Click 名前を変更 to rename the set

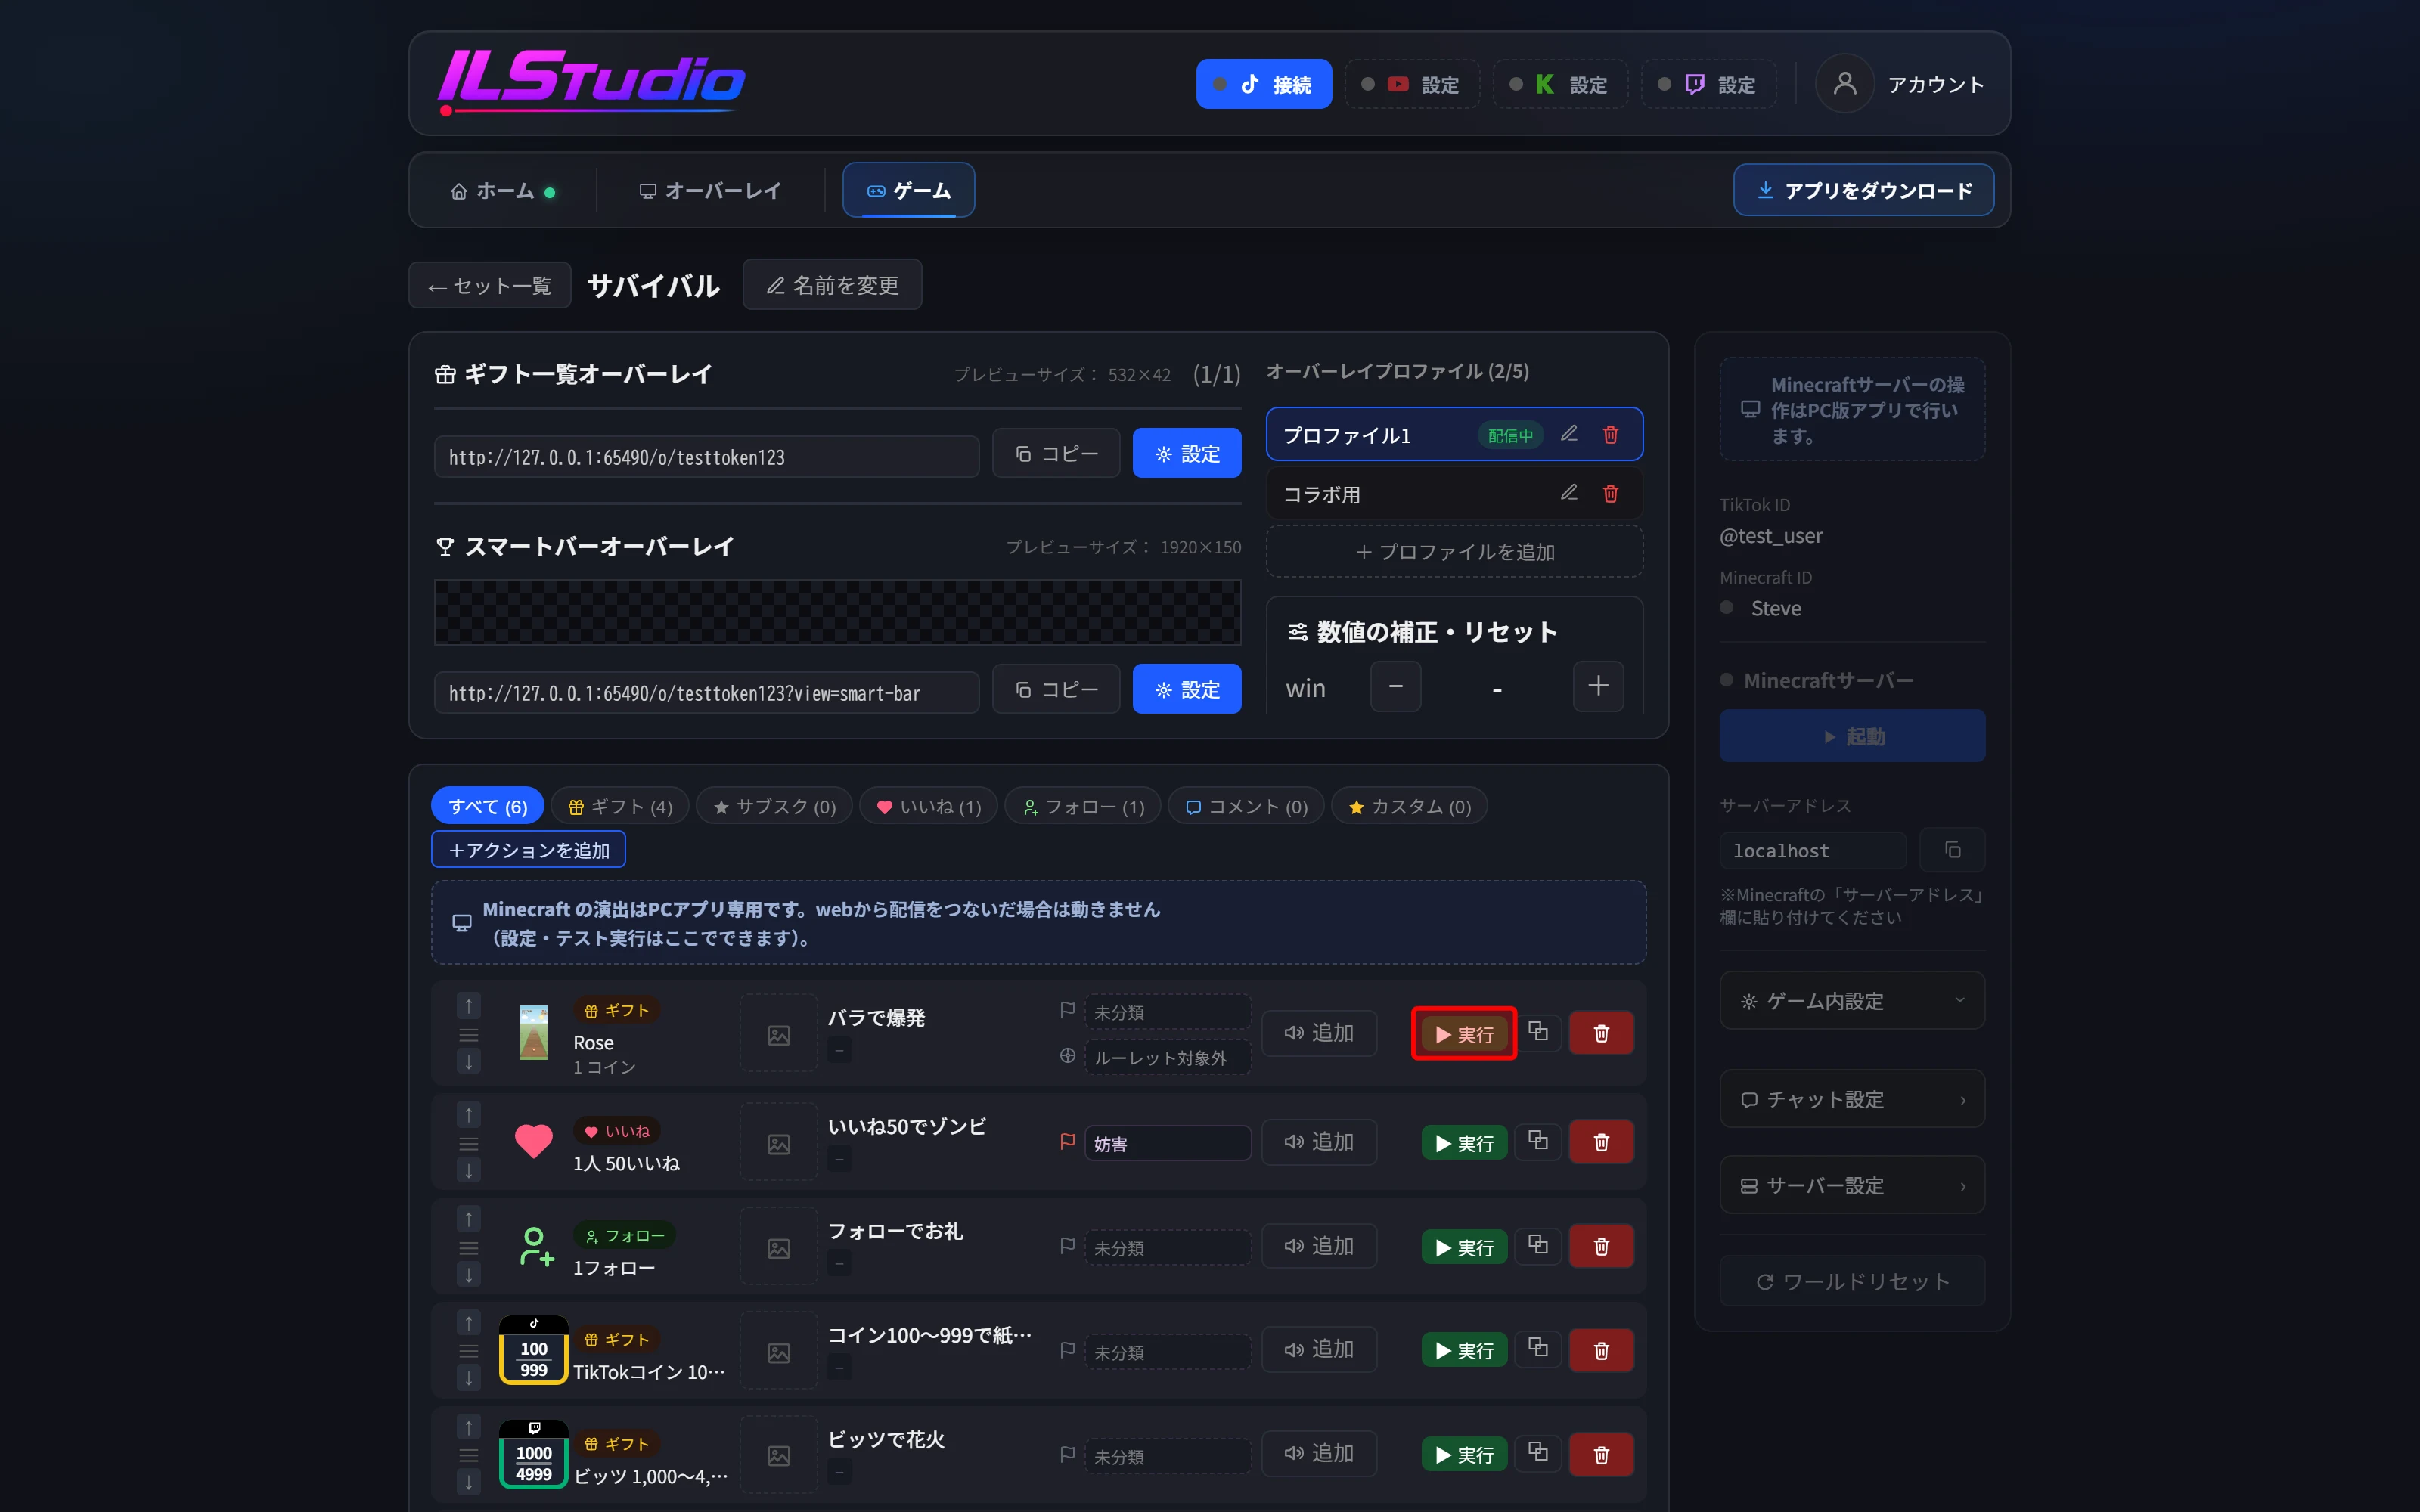(832, 285)
